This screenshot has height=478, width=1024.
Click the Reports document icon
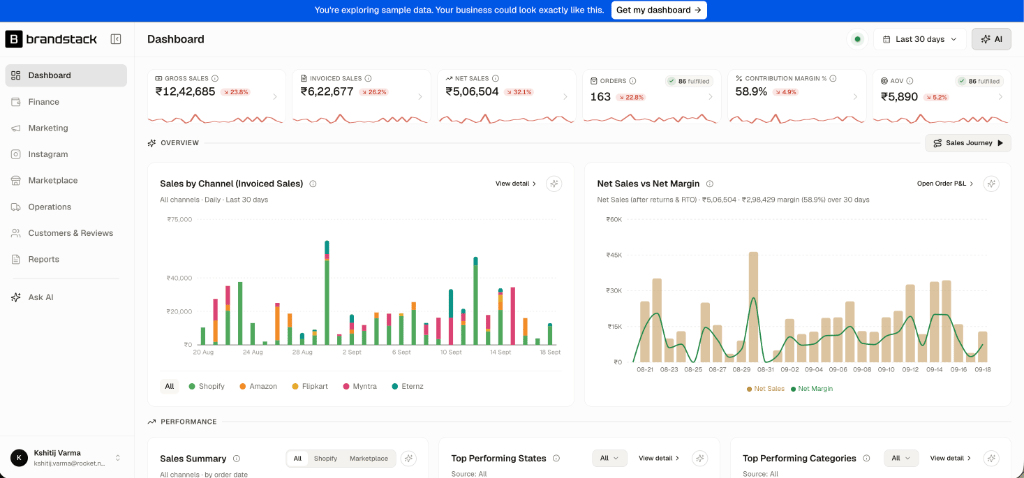[16, 259]
